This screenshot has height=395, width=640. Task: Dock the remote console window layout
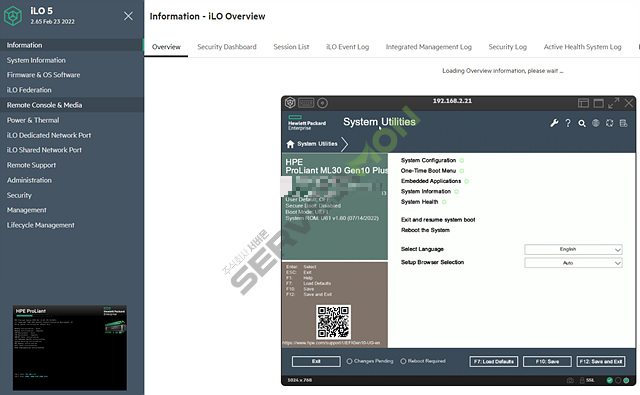(x=583, y=103)
